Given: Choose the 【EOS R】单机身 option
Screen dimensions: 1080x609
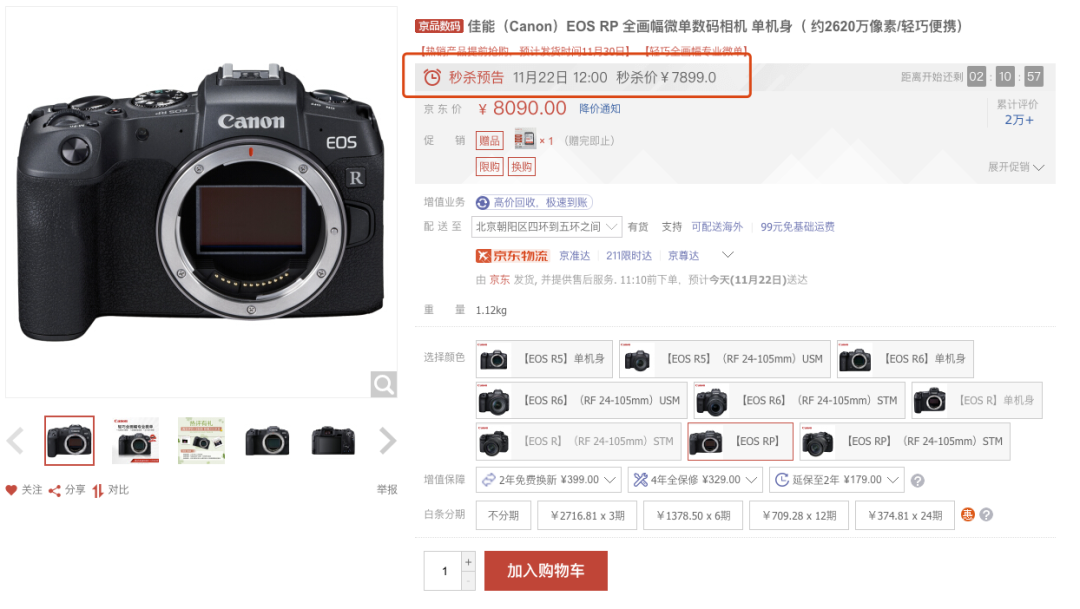Looking at the screenshot, I should coord(977,400).
